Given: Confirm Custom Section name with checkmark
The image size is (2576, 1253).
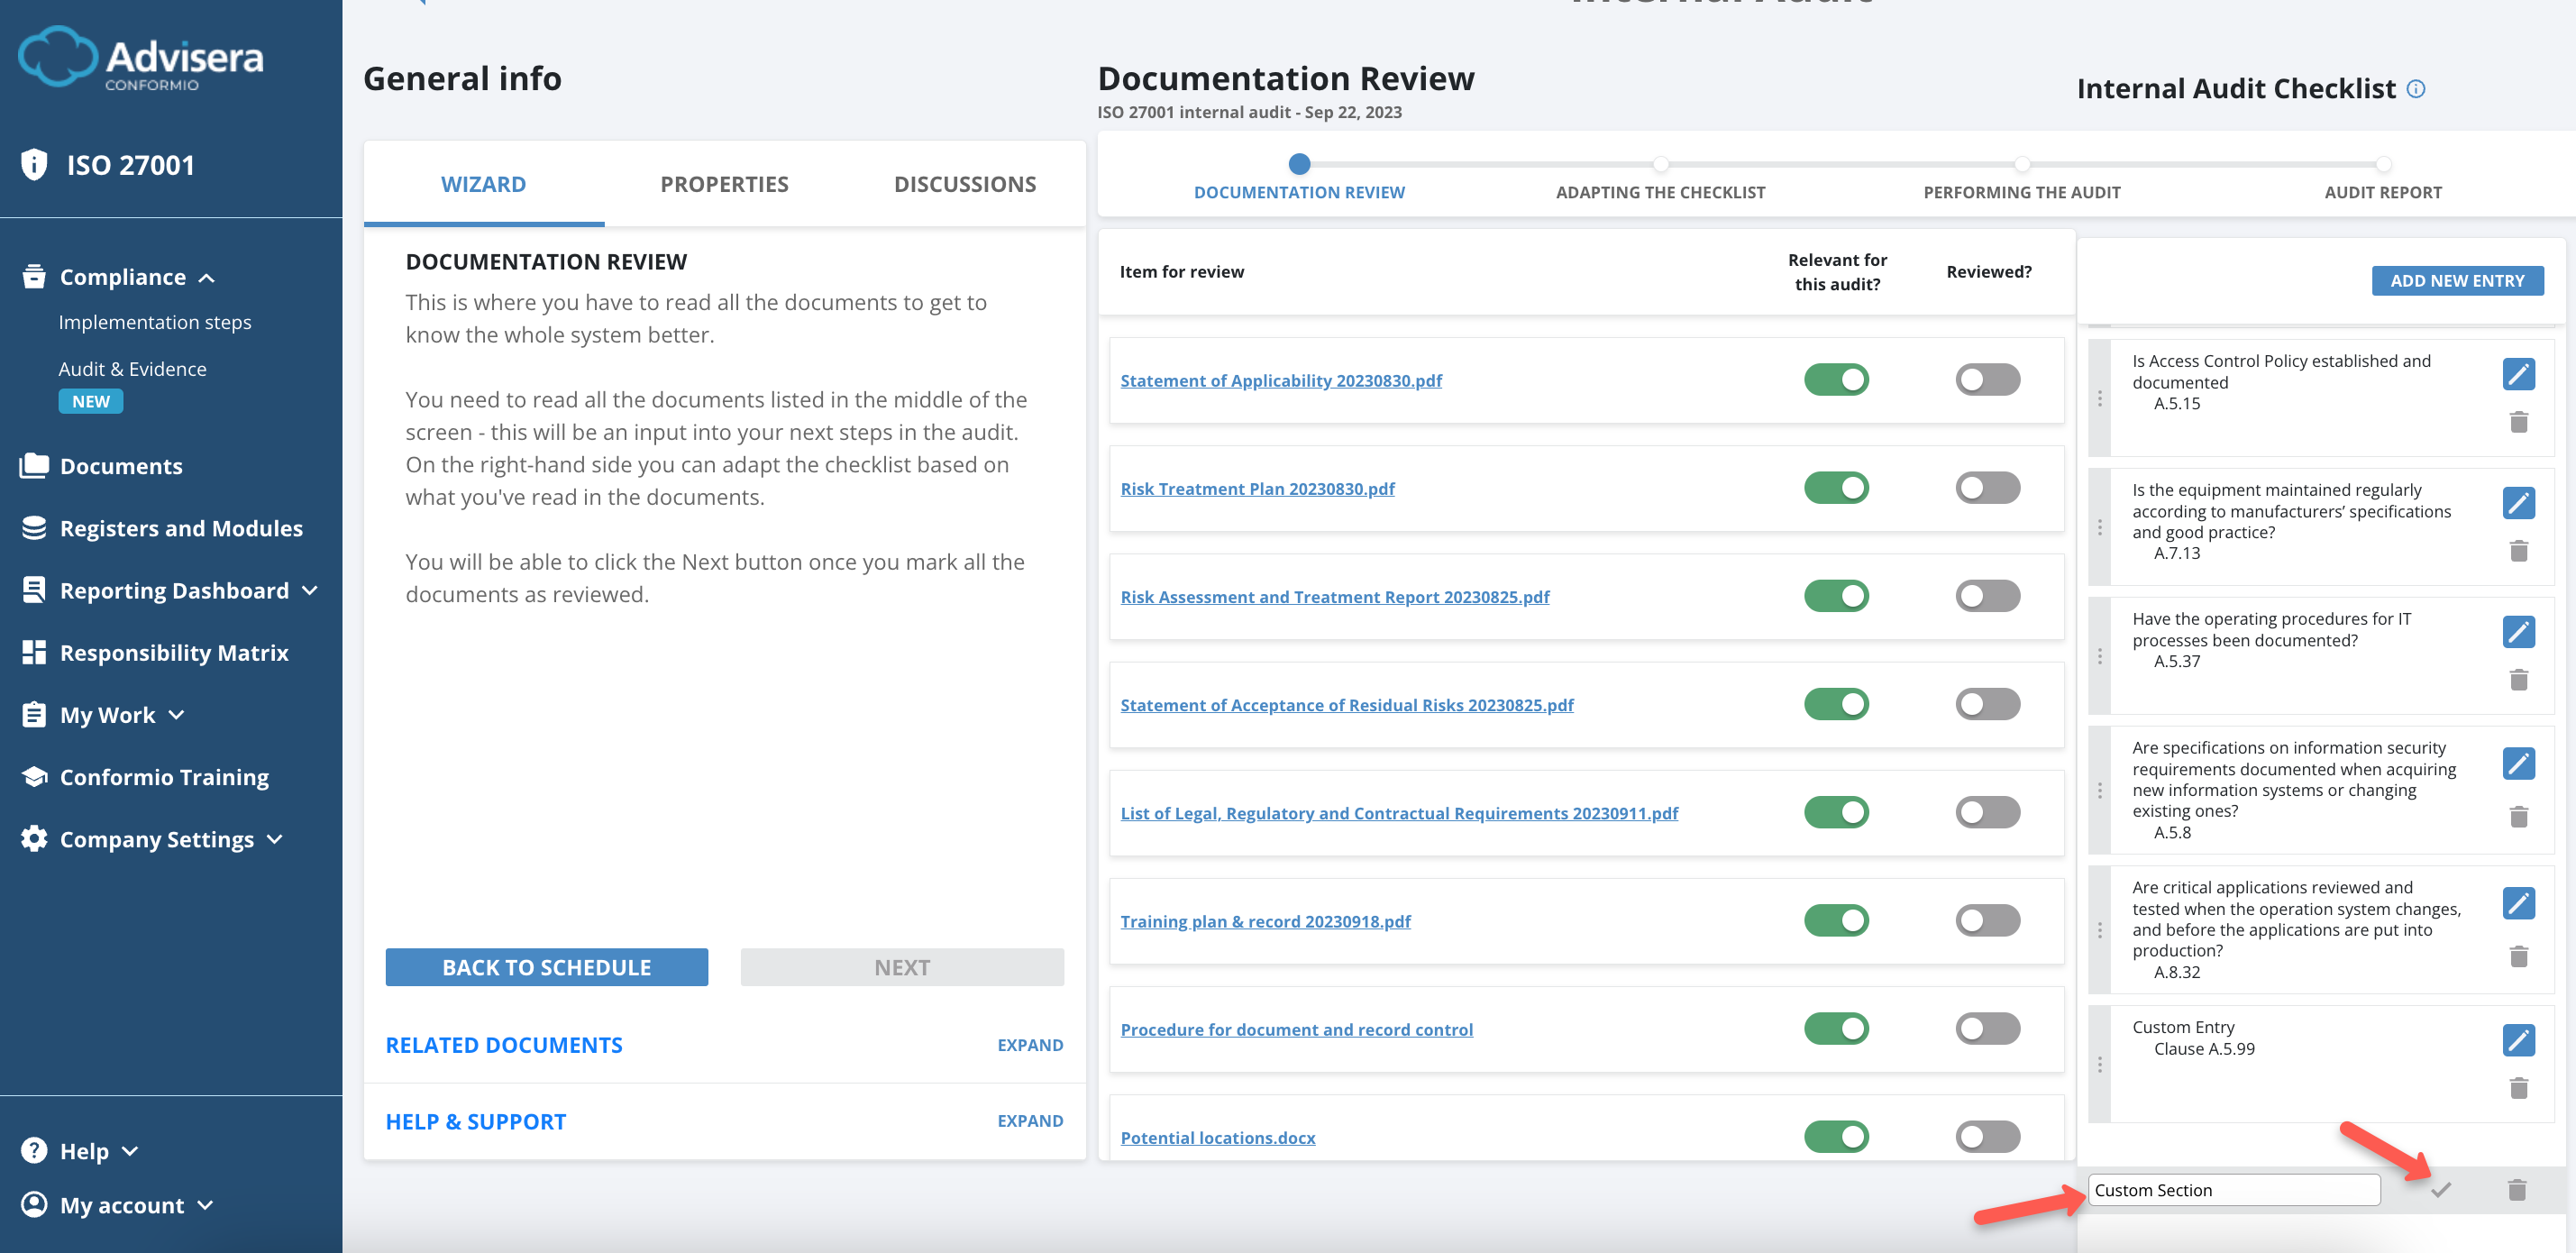Looking at the screenshot, I should pyautogui.click(x=2440, y=1190).
